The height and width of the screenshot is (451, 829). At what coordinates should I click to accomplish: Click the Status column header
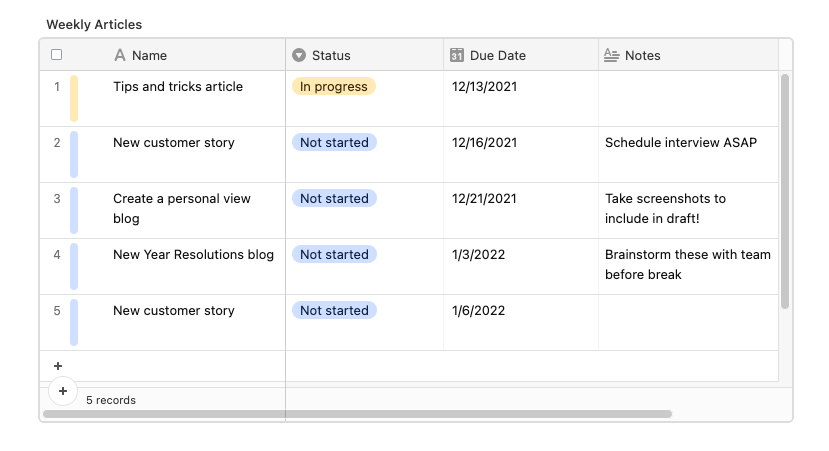tap(364, 55)
